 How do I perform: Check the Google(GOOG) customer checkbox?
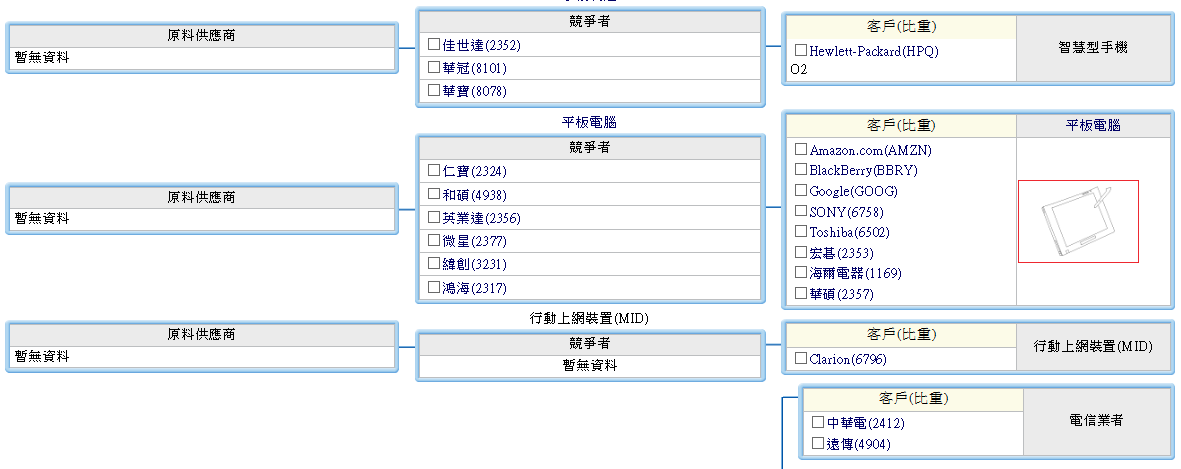(801, 191)
